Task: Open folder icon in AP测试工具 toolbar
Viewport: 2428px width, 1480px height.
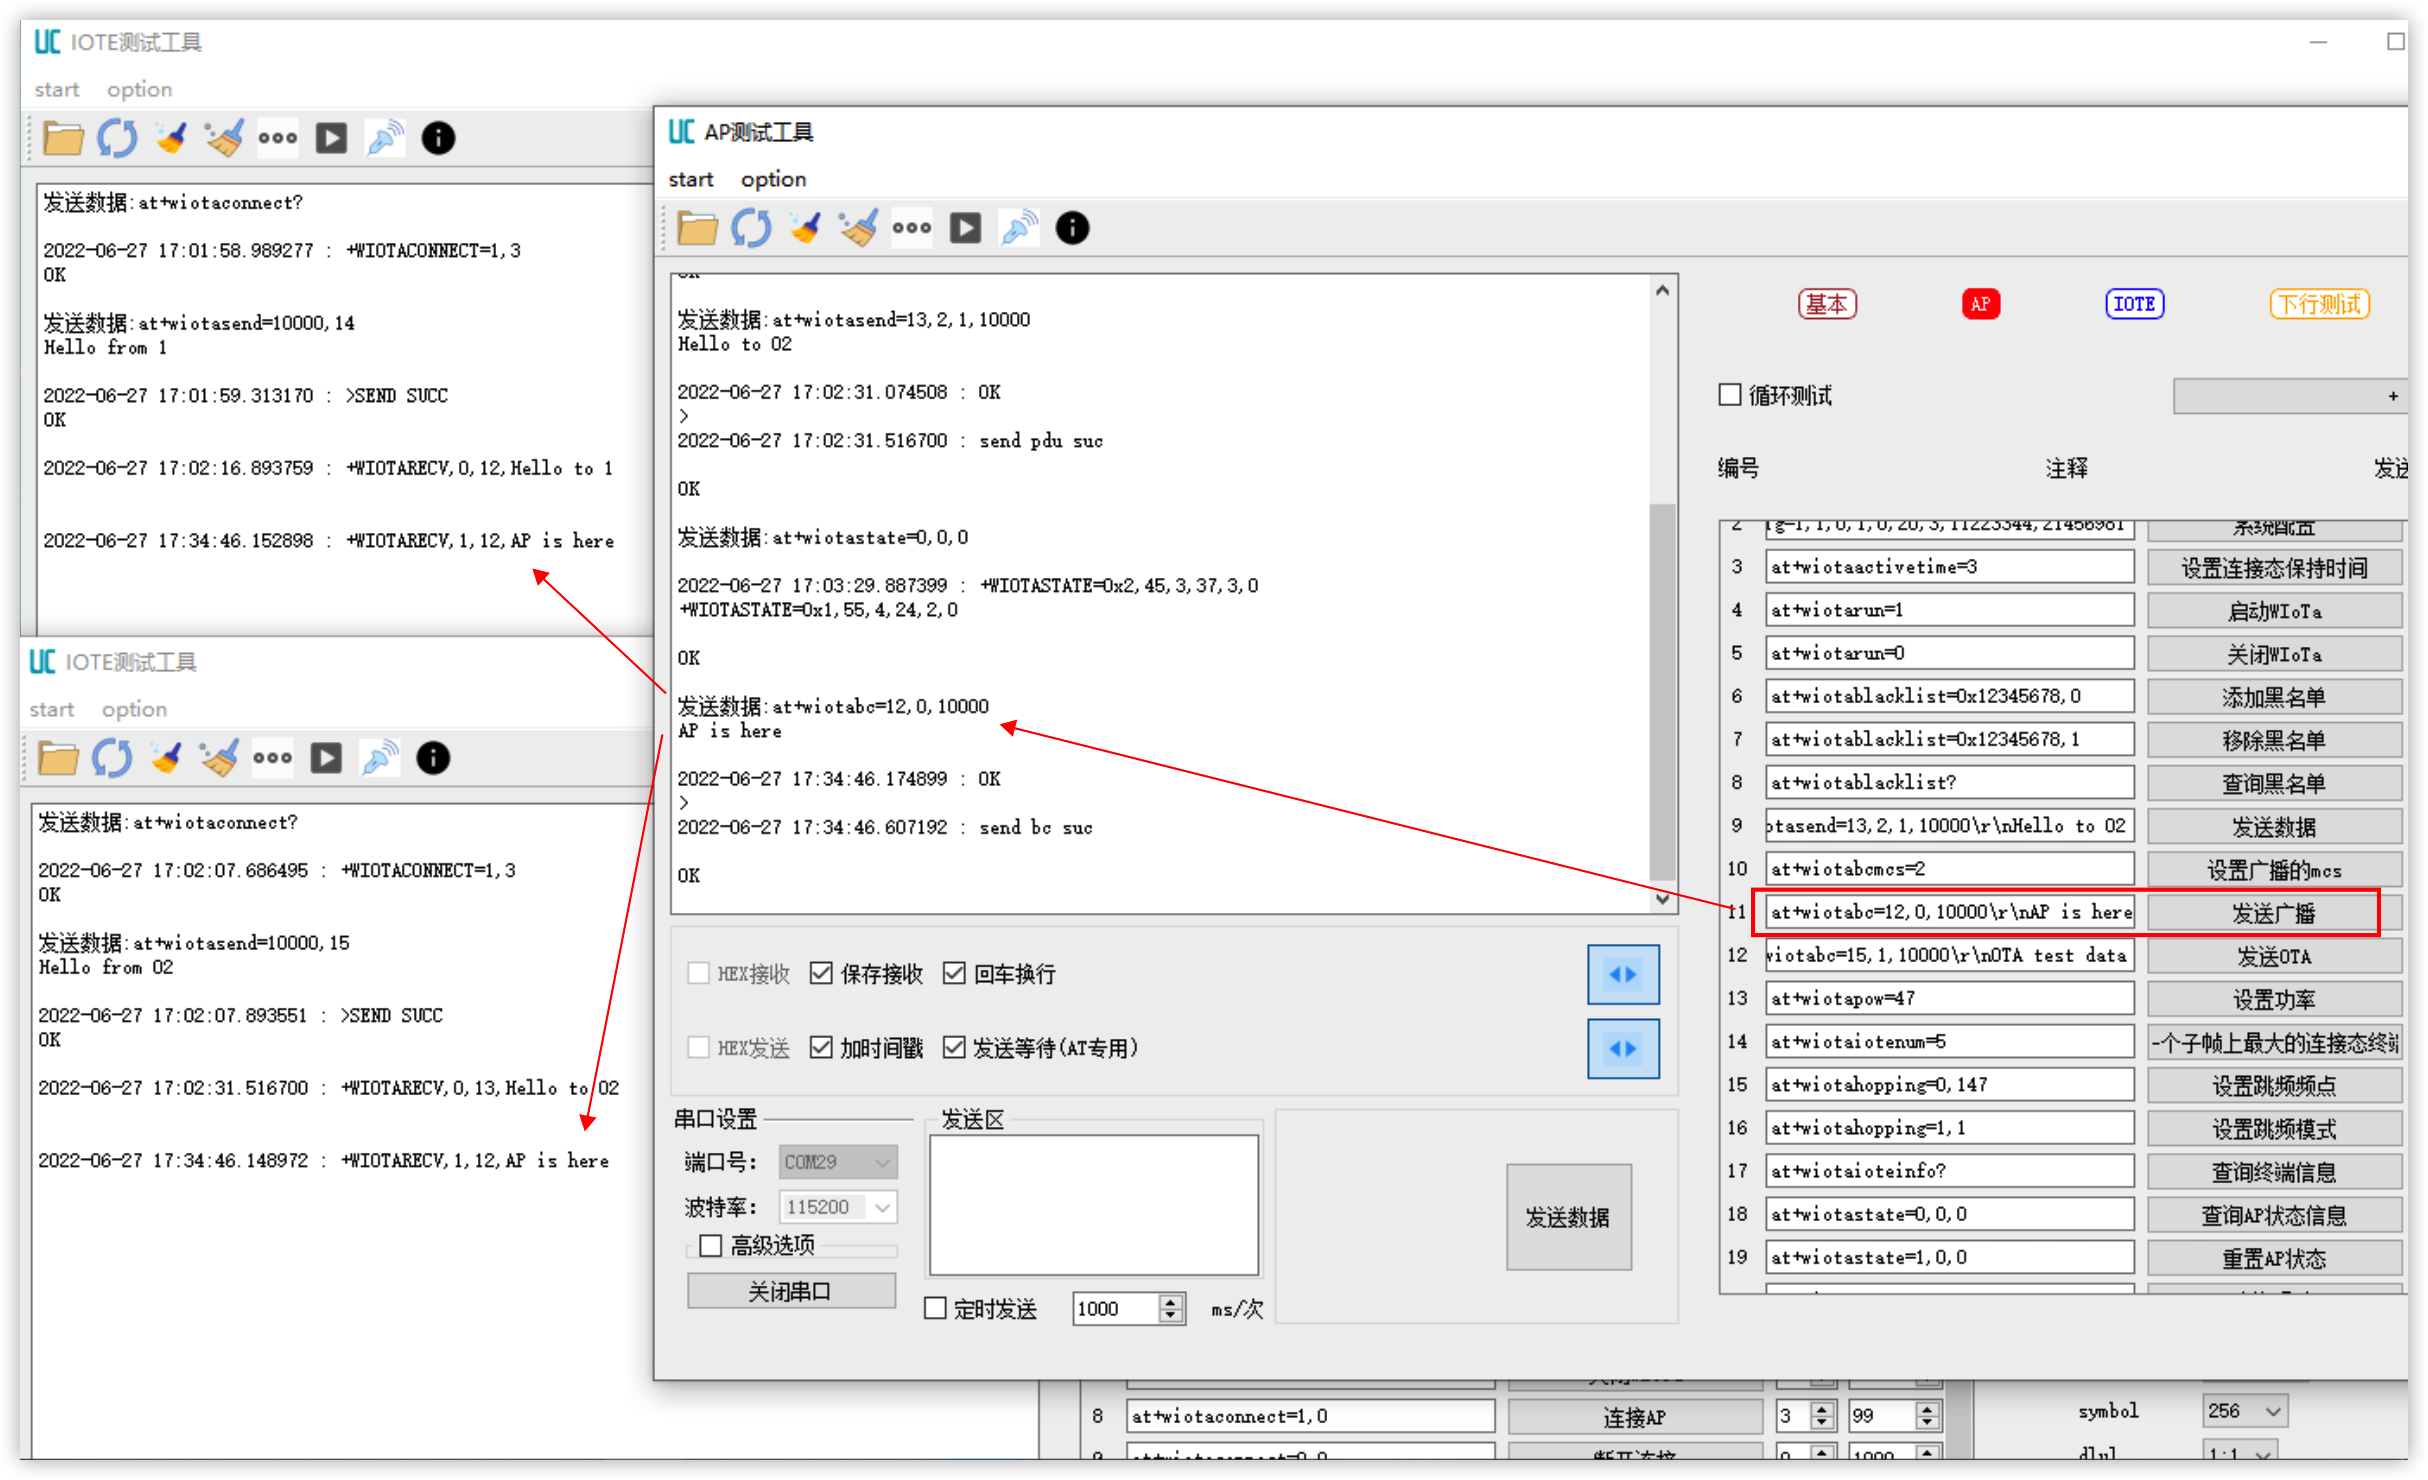Action: tap(697, 228)
